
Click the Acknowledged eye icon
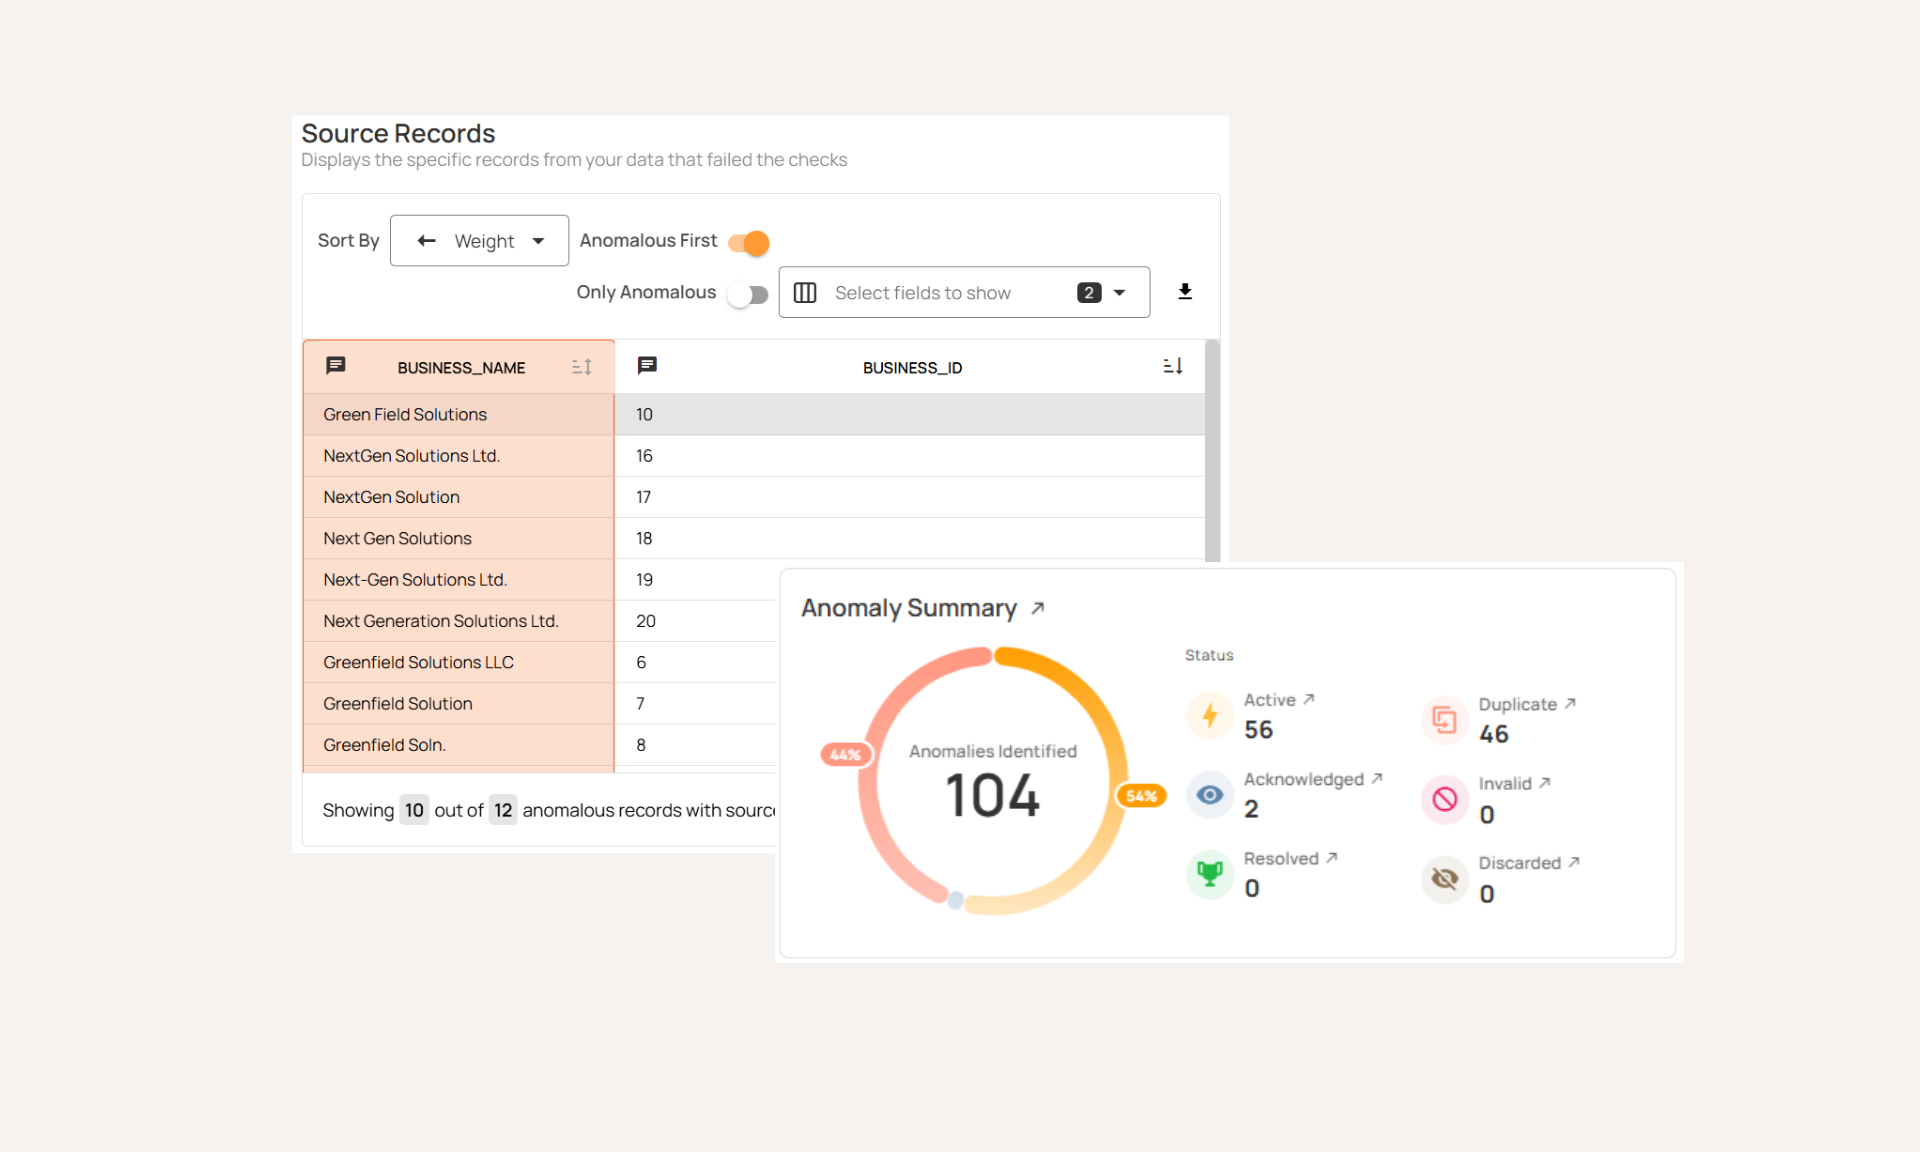click(1210, 795)
